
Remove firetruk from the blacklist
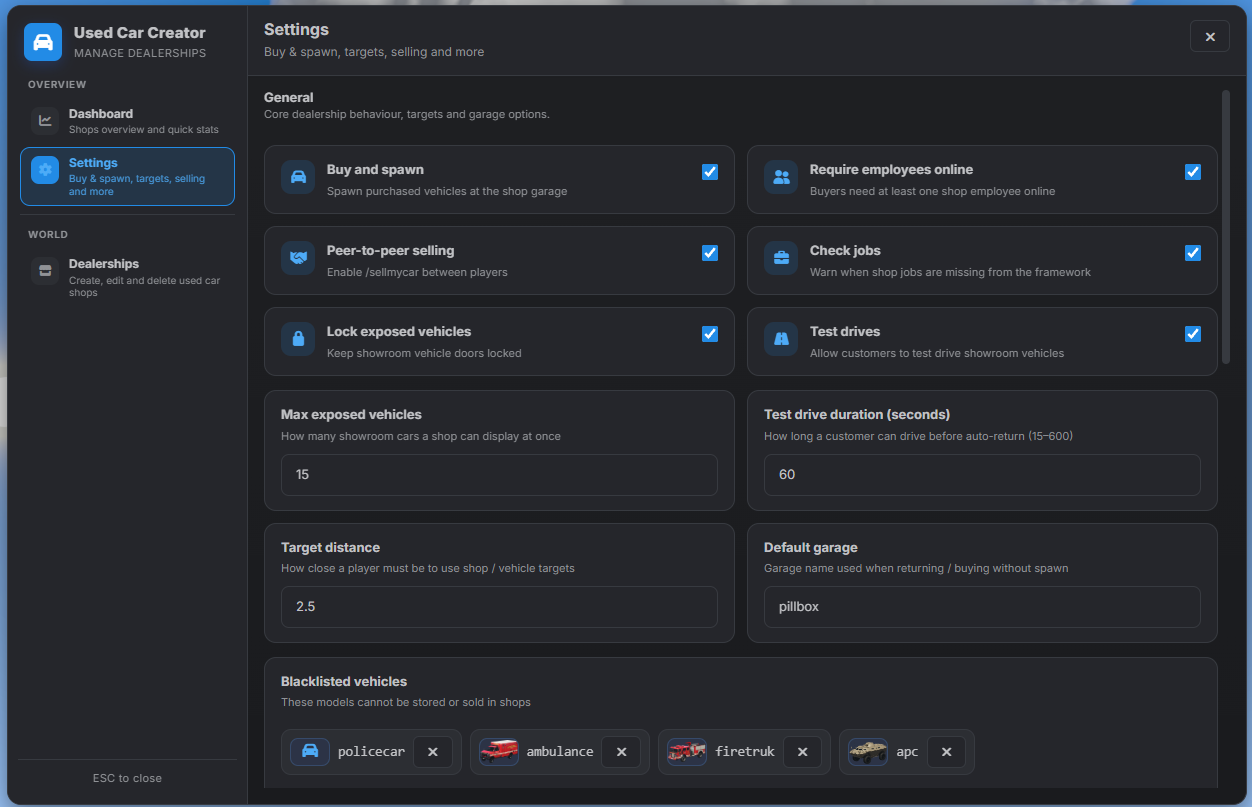[x=802, y=752]
